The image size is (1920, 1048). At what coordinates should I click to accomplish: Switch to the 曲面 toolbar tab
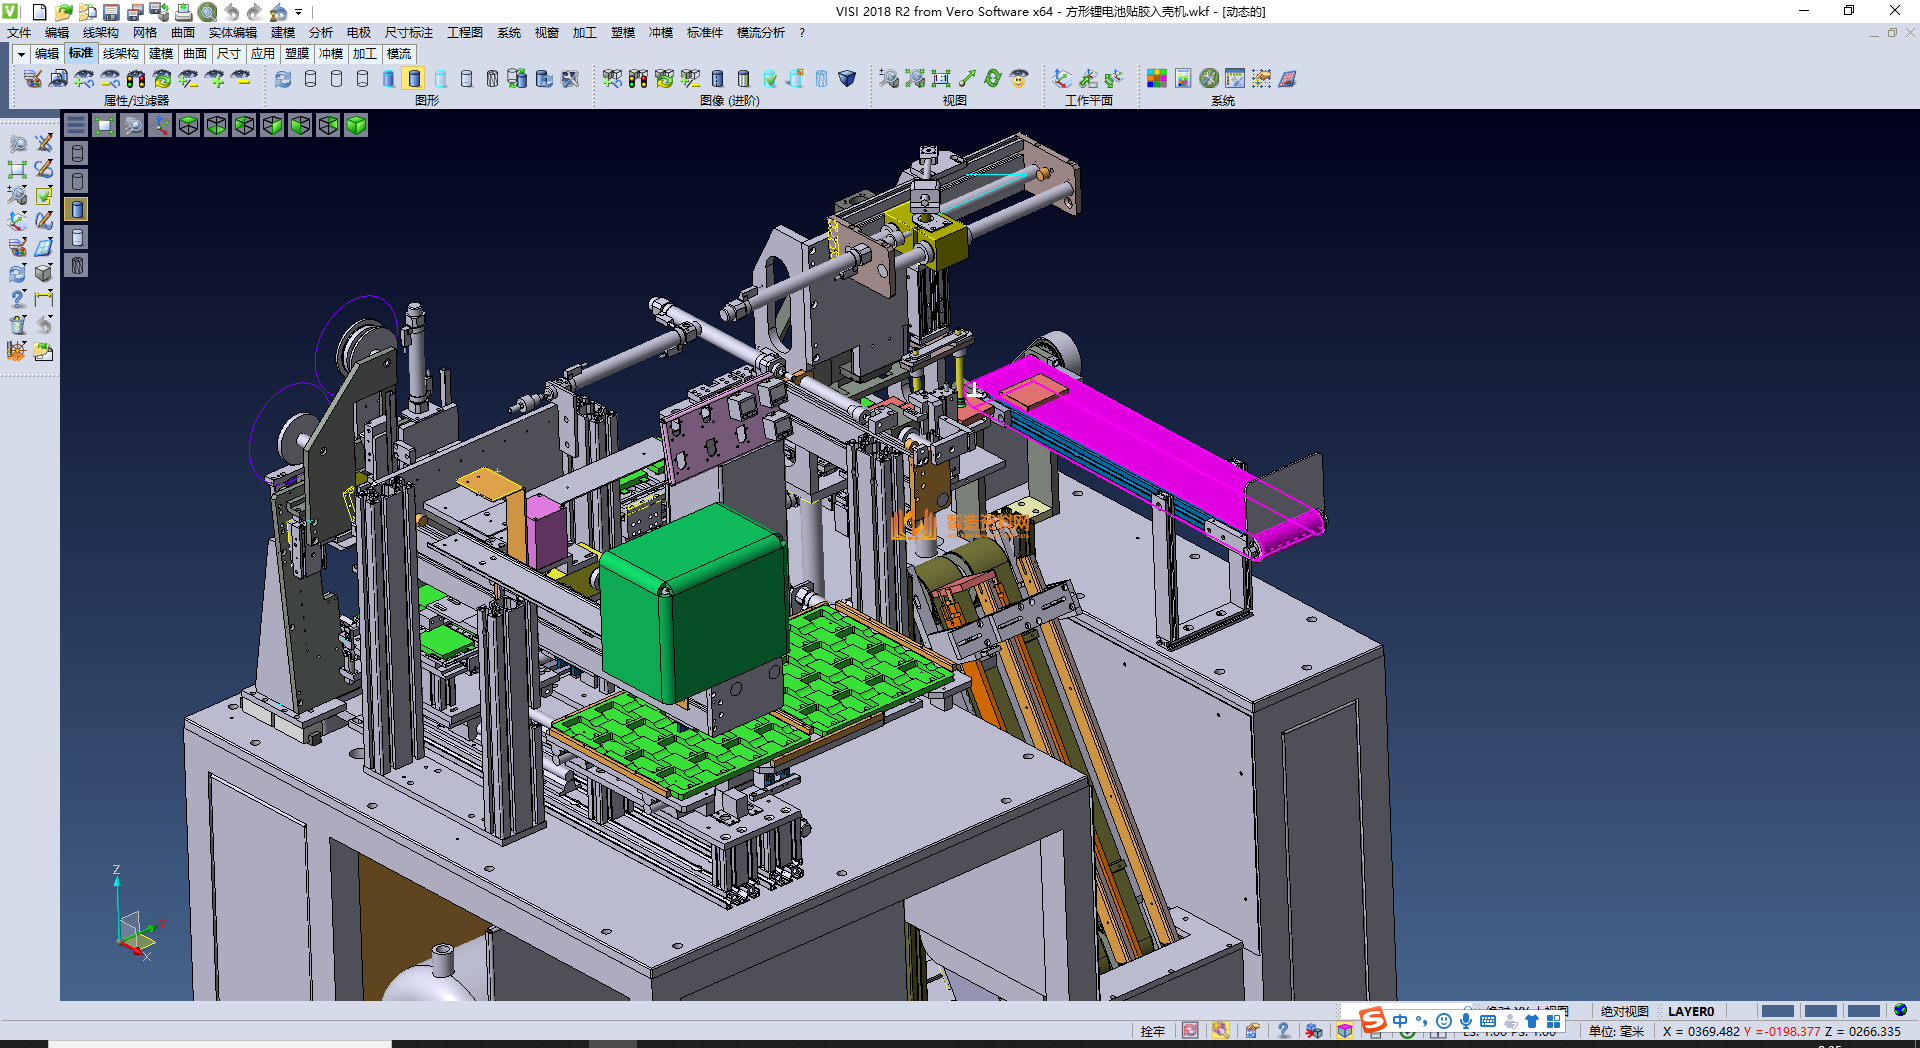[x=195, y=54]
